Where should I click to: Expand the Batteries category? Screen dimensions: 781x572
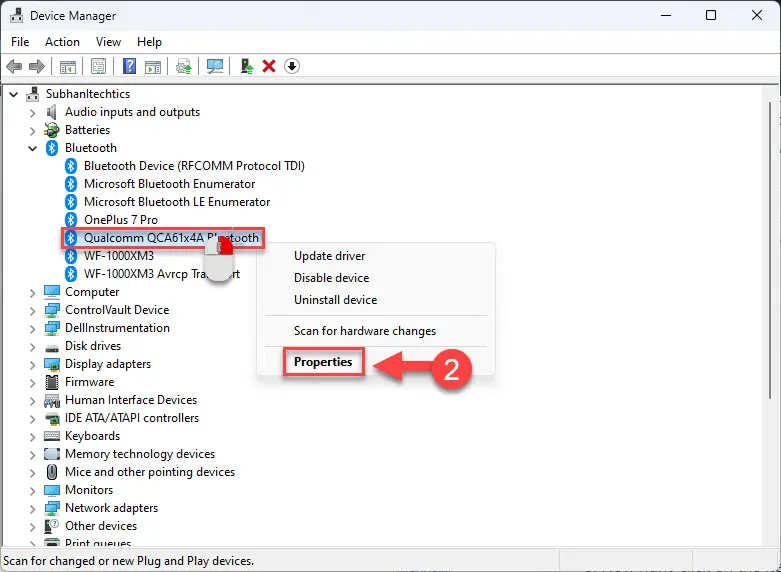click(x=32, y=131)
